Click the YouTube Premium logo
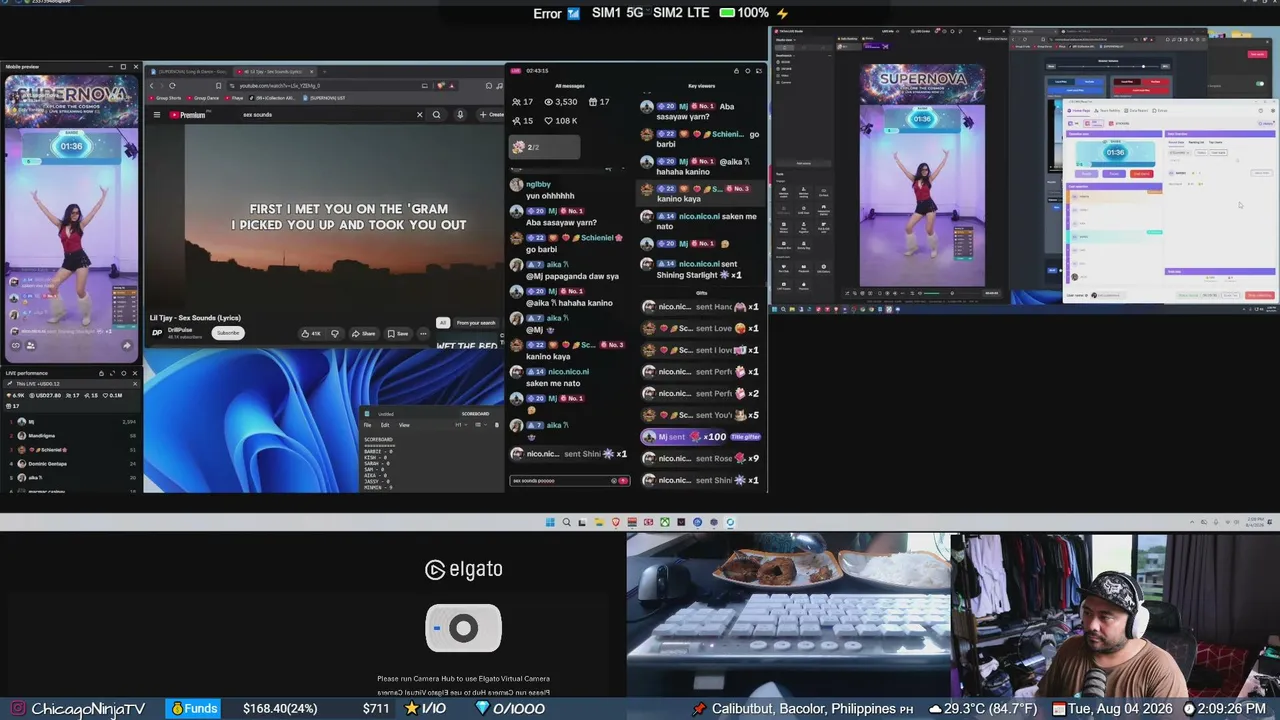The height and width of the screenshot is (720, 1280). coord(187,115)
